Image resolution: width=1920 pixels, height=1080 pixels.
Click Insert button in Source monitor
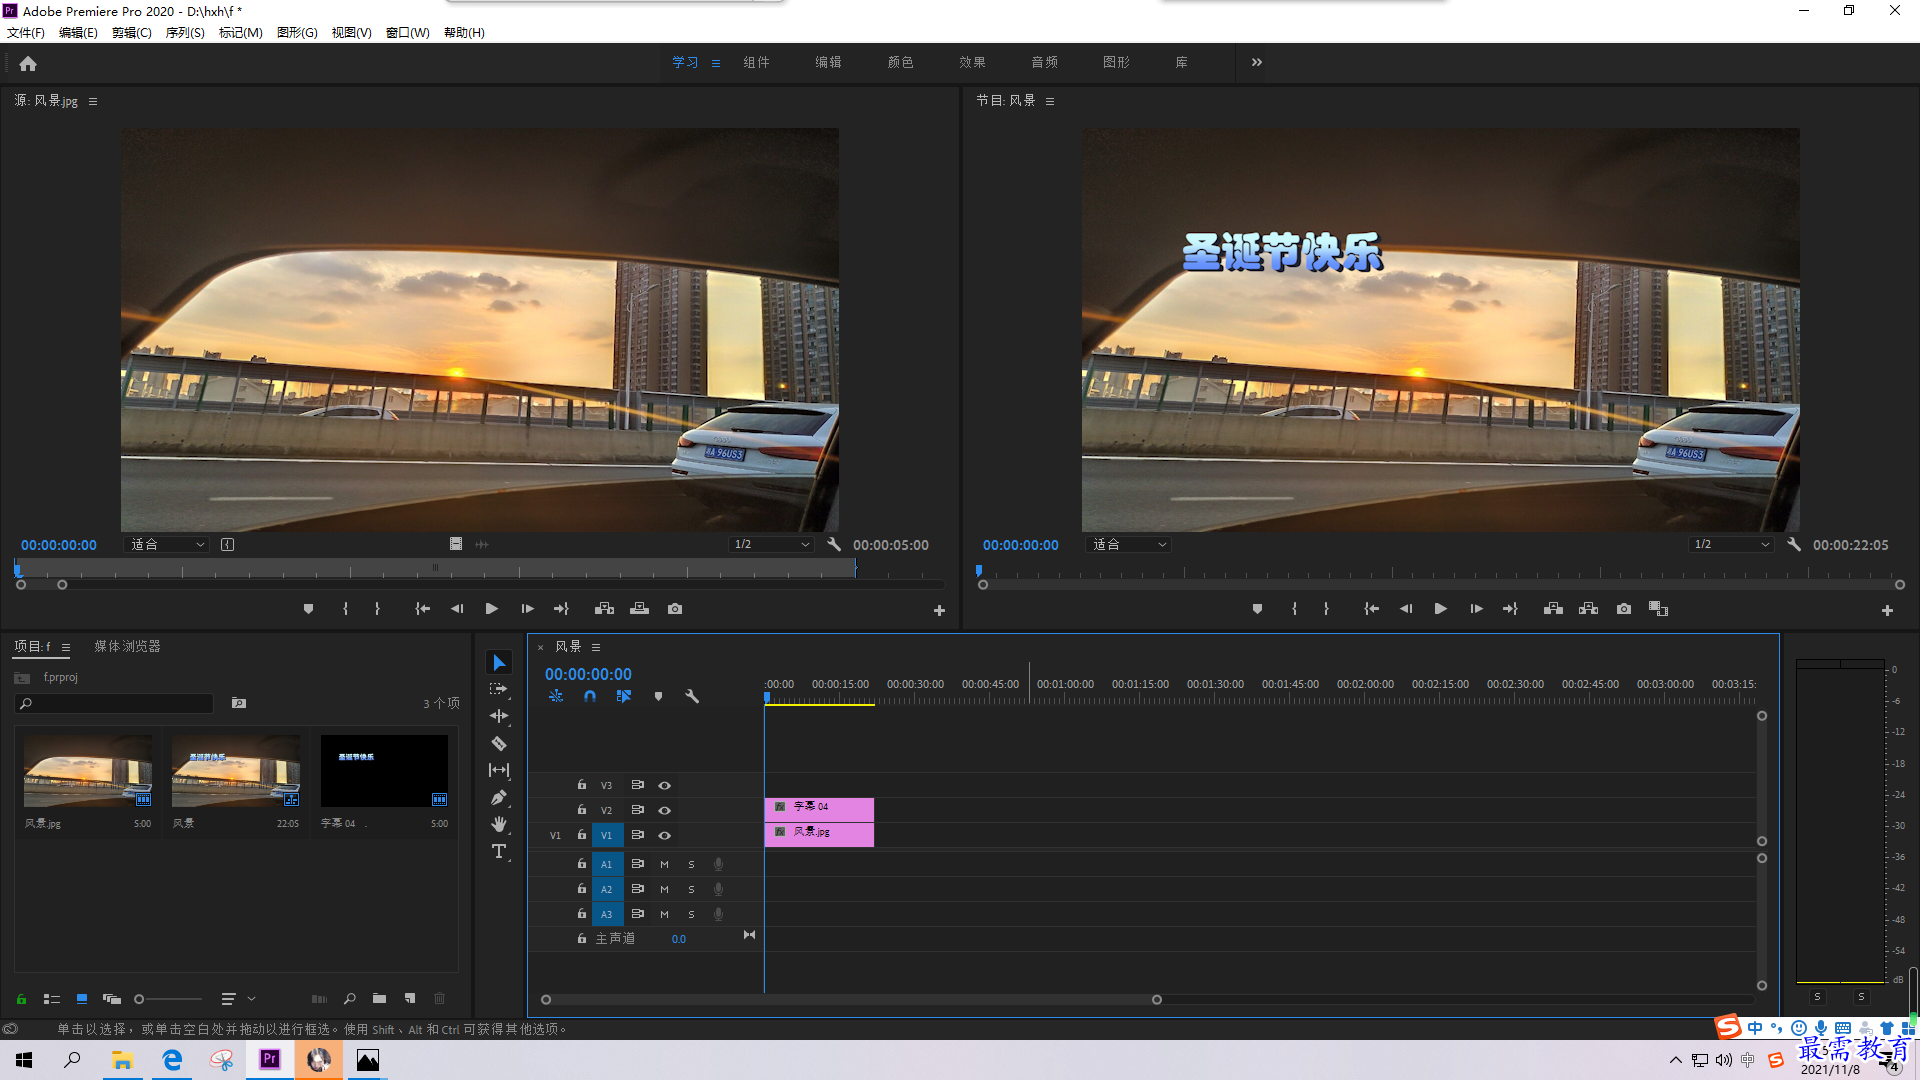pyautogui.click(x=604, y=609)
